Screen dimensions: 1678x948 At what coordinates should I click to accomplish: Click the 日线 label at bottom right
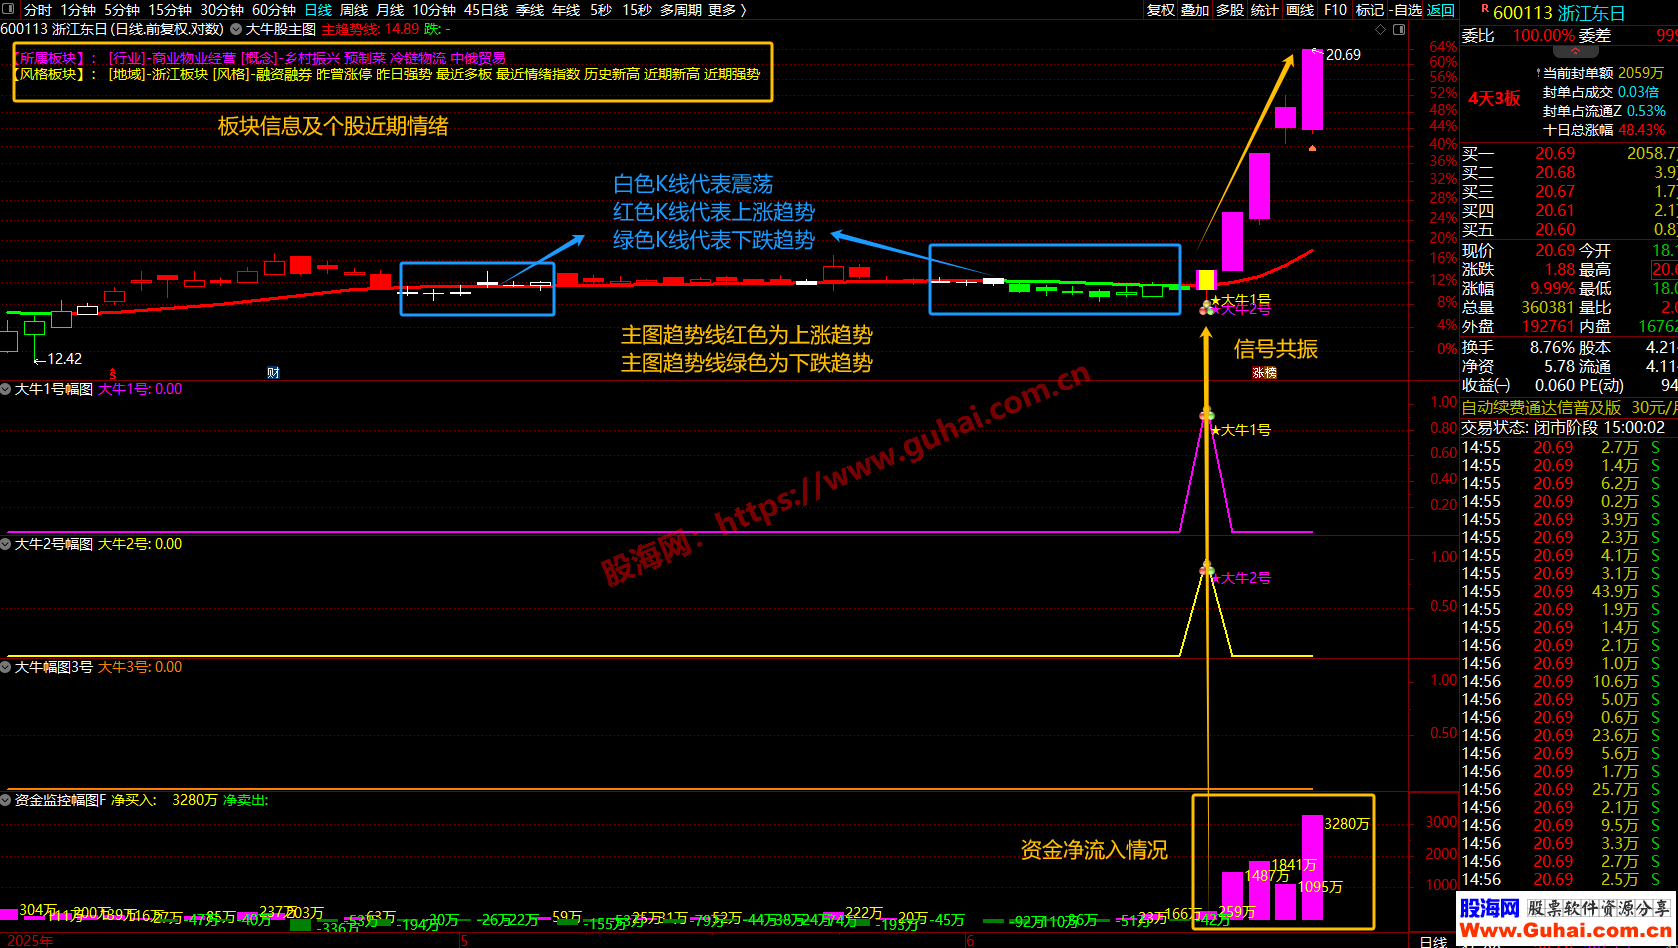click(x=1433, y=941)
